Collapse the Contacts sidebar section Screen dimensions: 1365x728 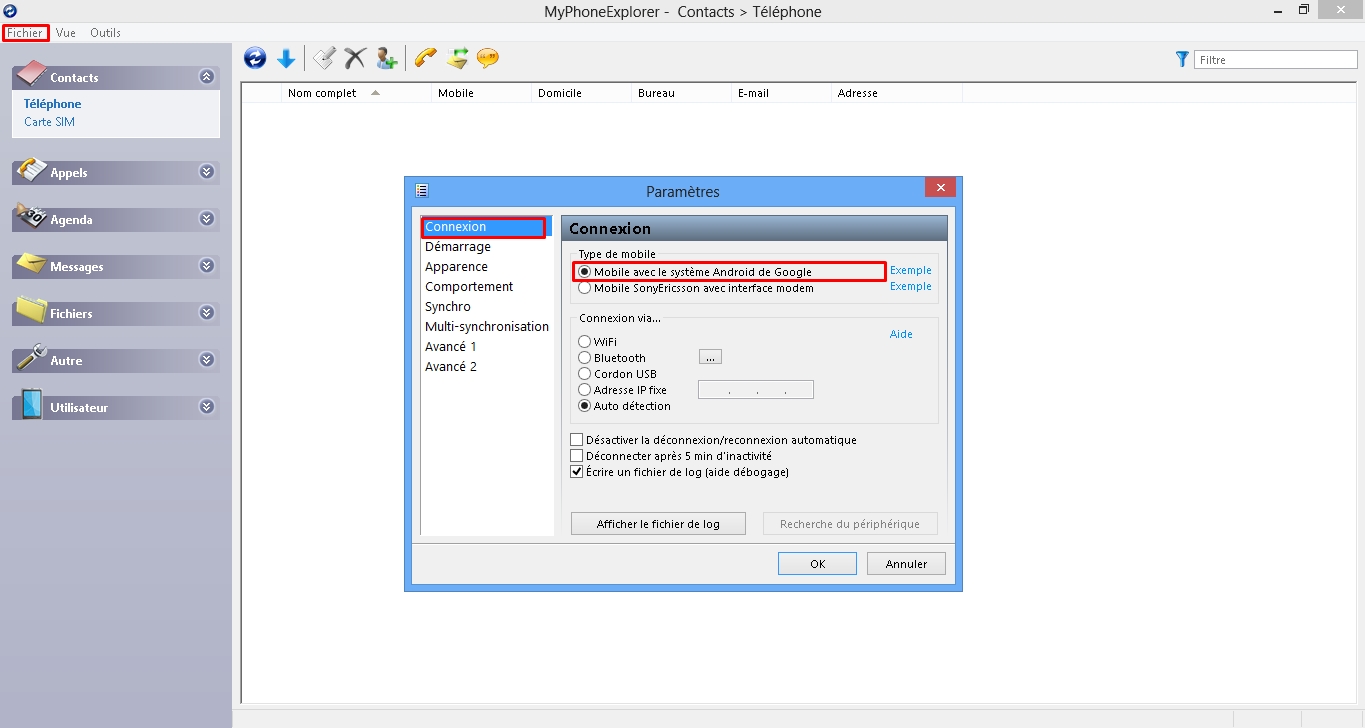coord(207,77)
